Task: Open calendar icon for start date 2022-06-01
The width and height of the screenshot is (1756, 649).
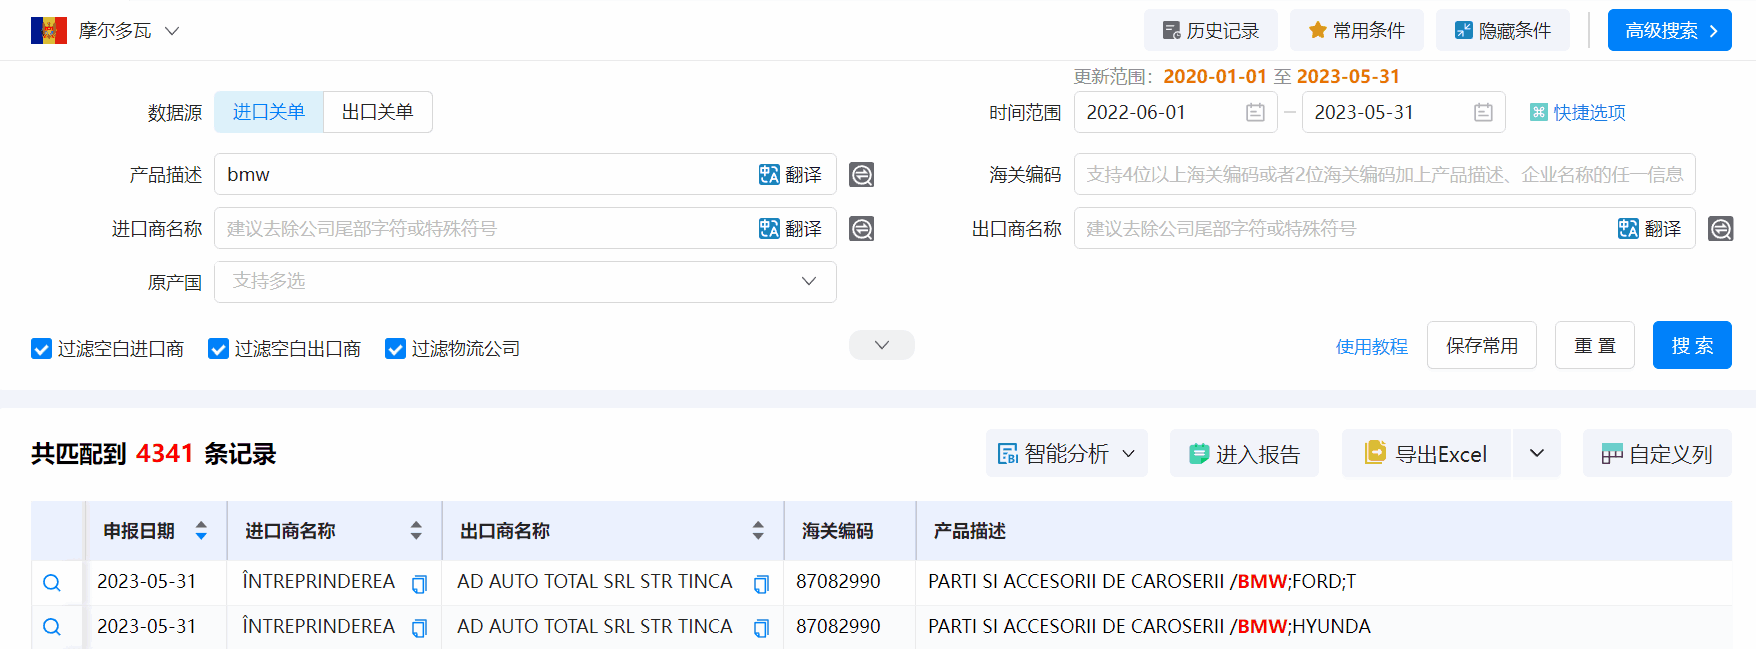Action: click(x=1255, y=113)
